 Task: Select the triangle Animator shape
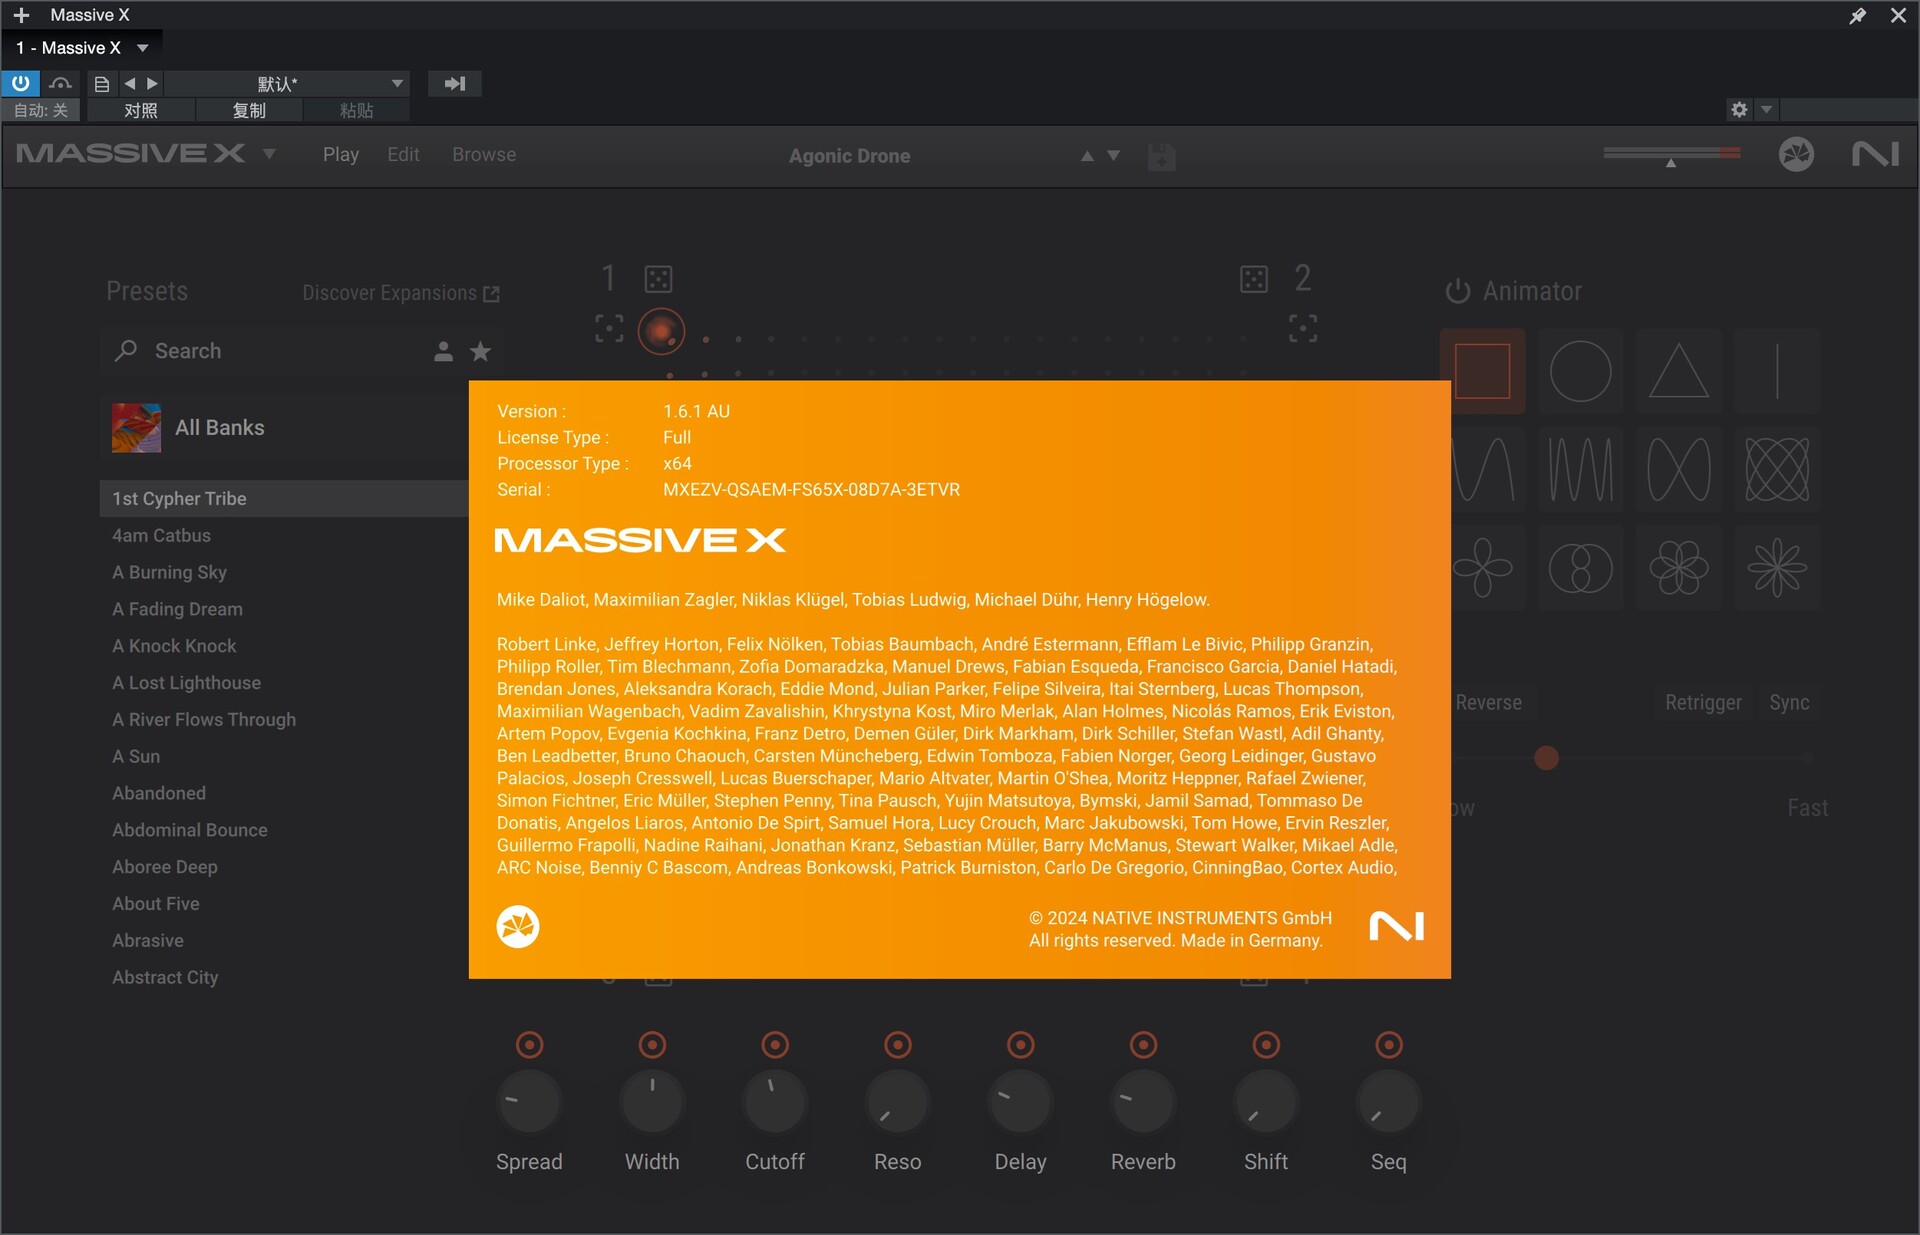1678,371
